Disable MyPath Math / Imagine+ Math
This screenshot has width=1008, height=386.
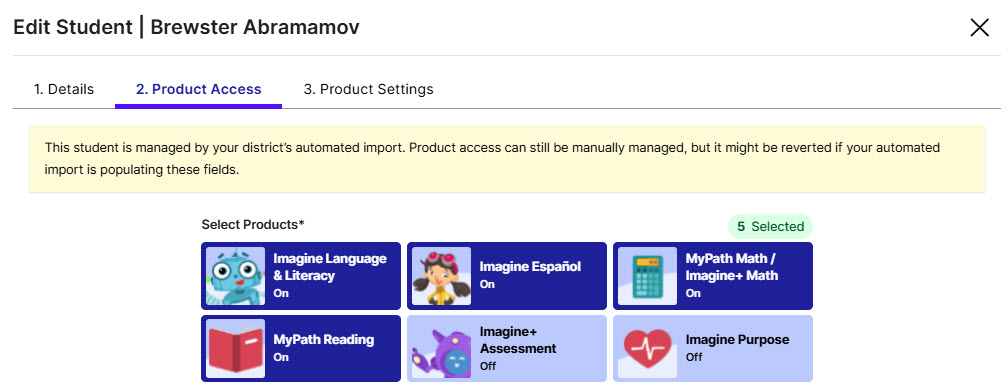coord(712,276)
